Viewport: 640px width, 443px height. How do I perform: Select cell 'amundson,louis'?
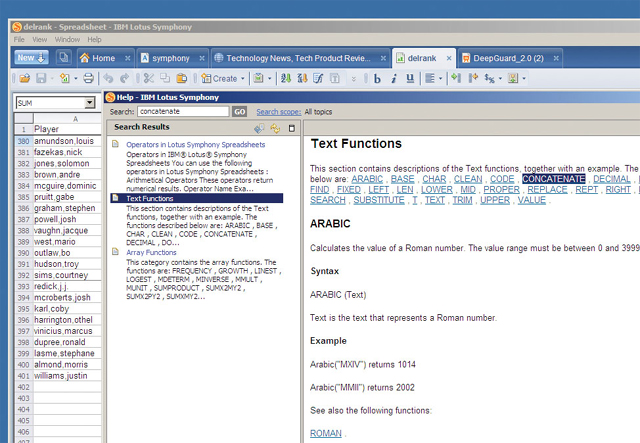coord(67,141)
